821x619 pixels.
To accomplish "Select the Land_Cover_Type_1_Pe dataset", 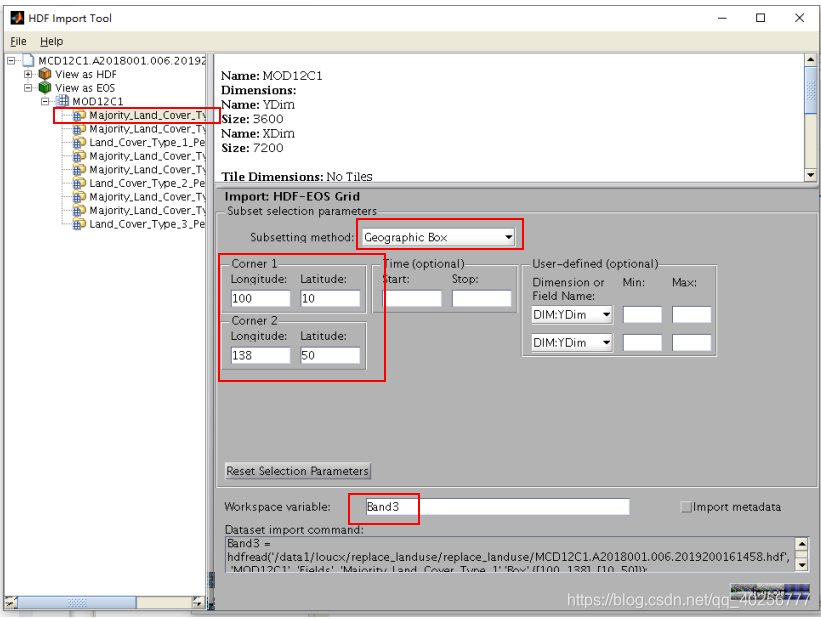I will [147, 142].
